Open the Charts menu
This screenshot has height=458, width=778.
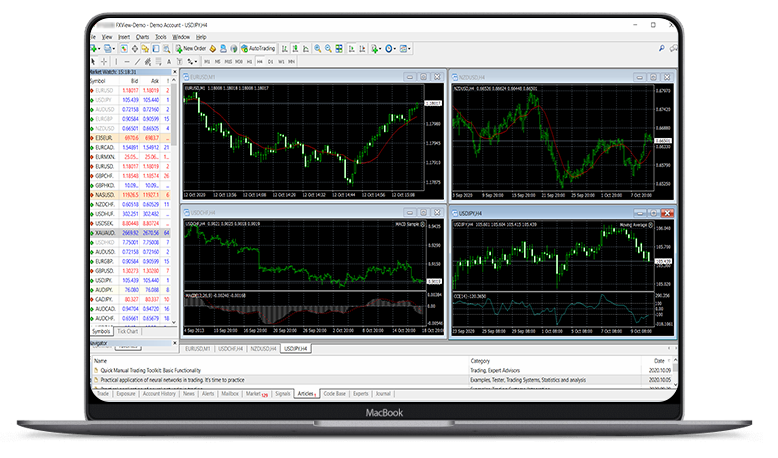[142, 37]
